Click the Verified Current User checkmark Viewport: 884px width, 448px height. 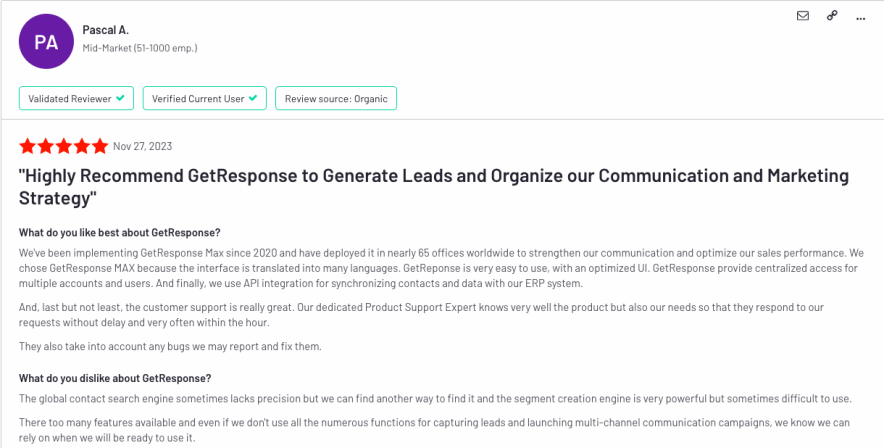[x=252, y=98]
